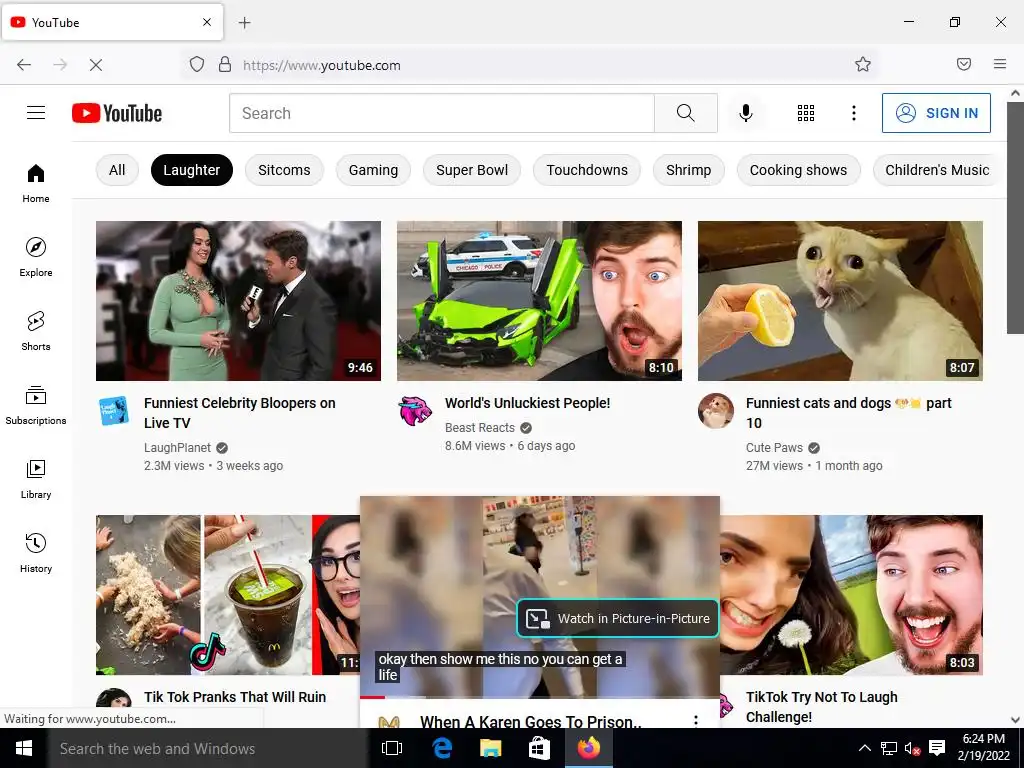Start voice search with microphone icon
This screenshot has width=1024, height=768.
click(746, 113)
